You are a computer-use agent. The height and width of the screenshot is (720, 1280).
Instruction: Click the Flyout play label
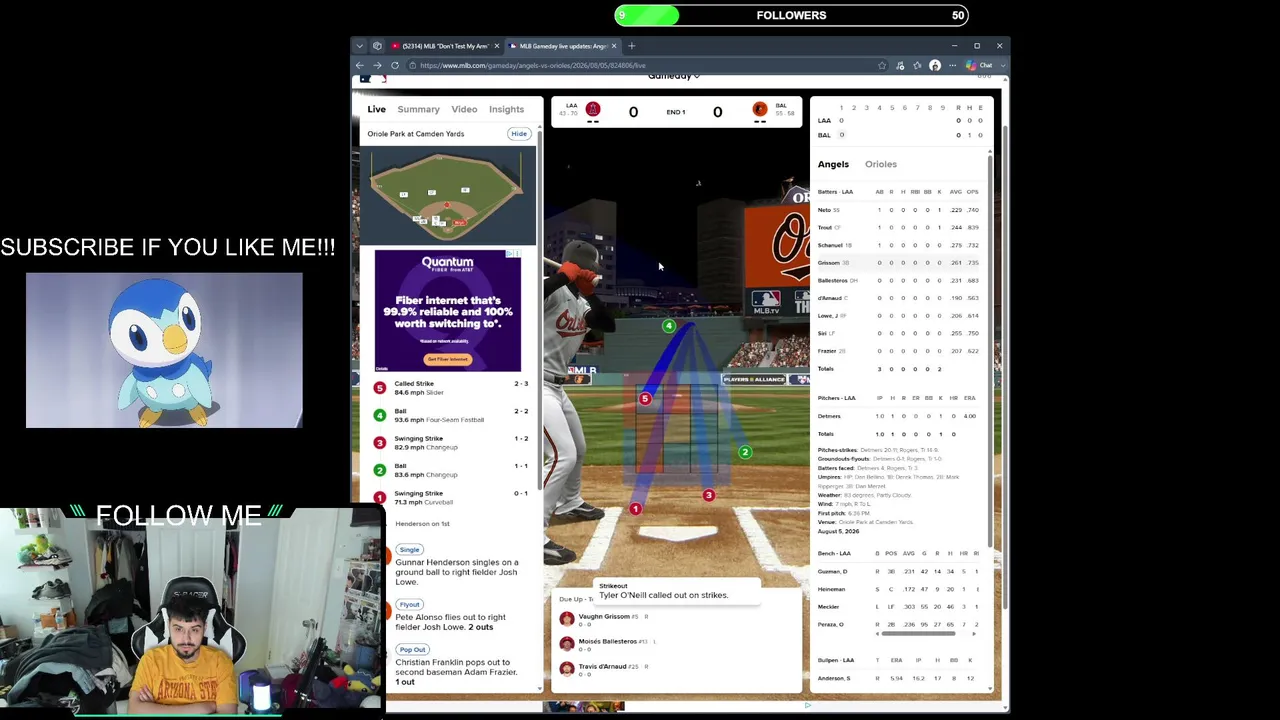tap(409, 604)
